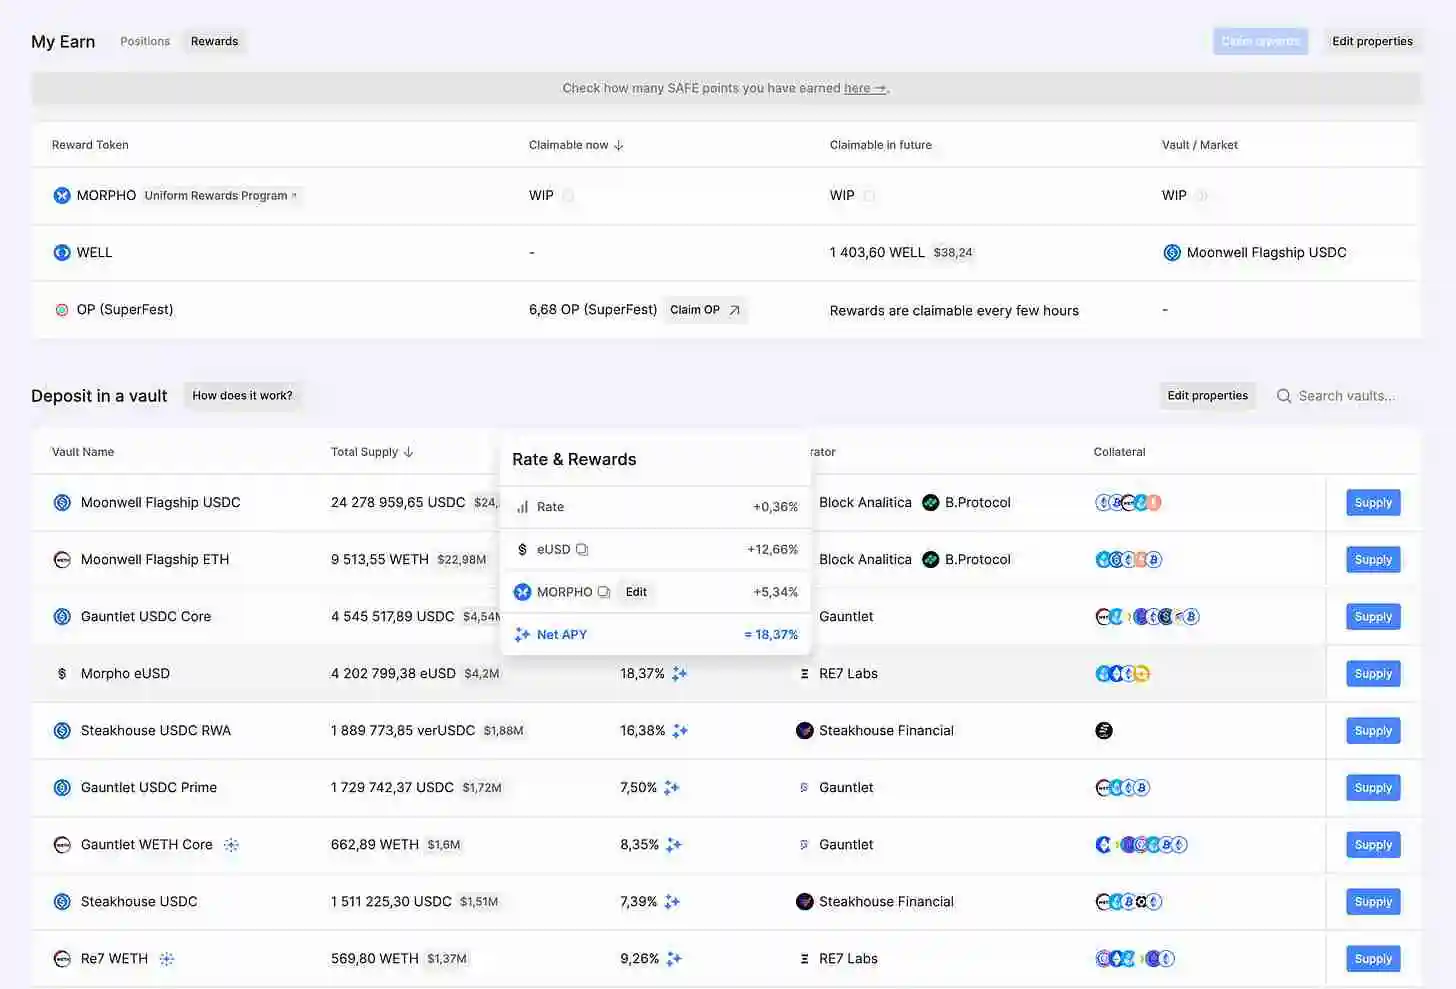Click the rewards sparkle icon beside 18,37%

point(680,673)
